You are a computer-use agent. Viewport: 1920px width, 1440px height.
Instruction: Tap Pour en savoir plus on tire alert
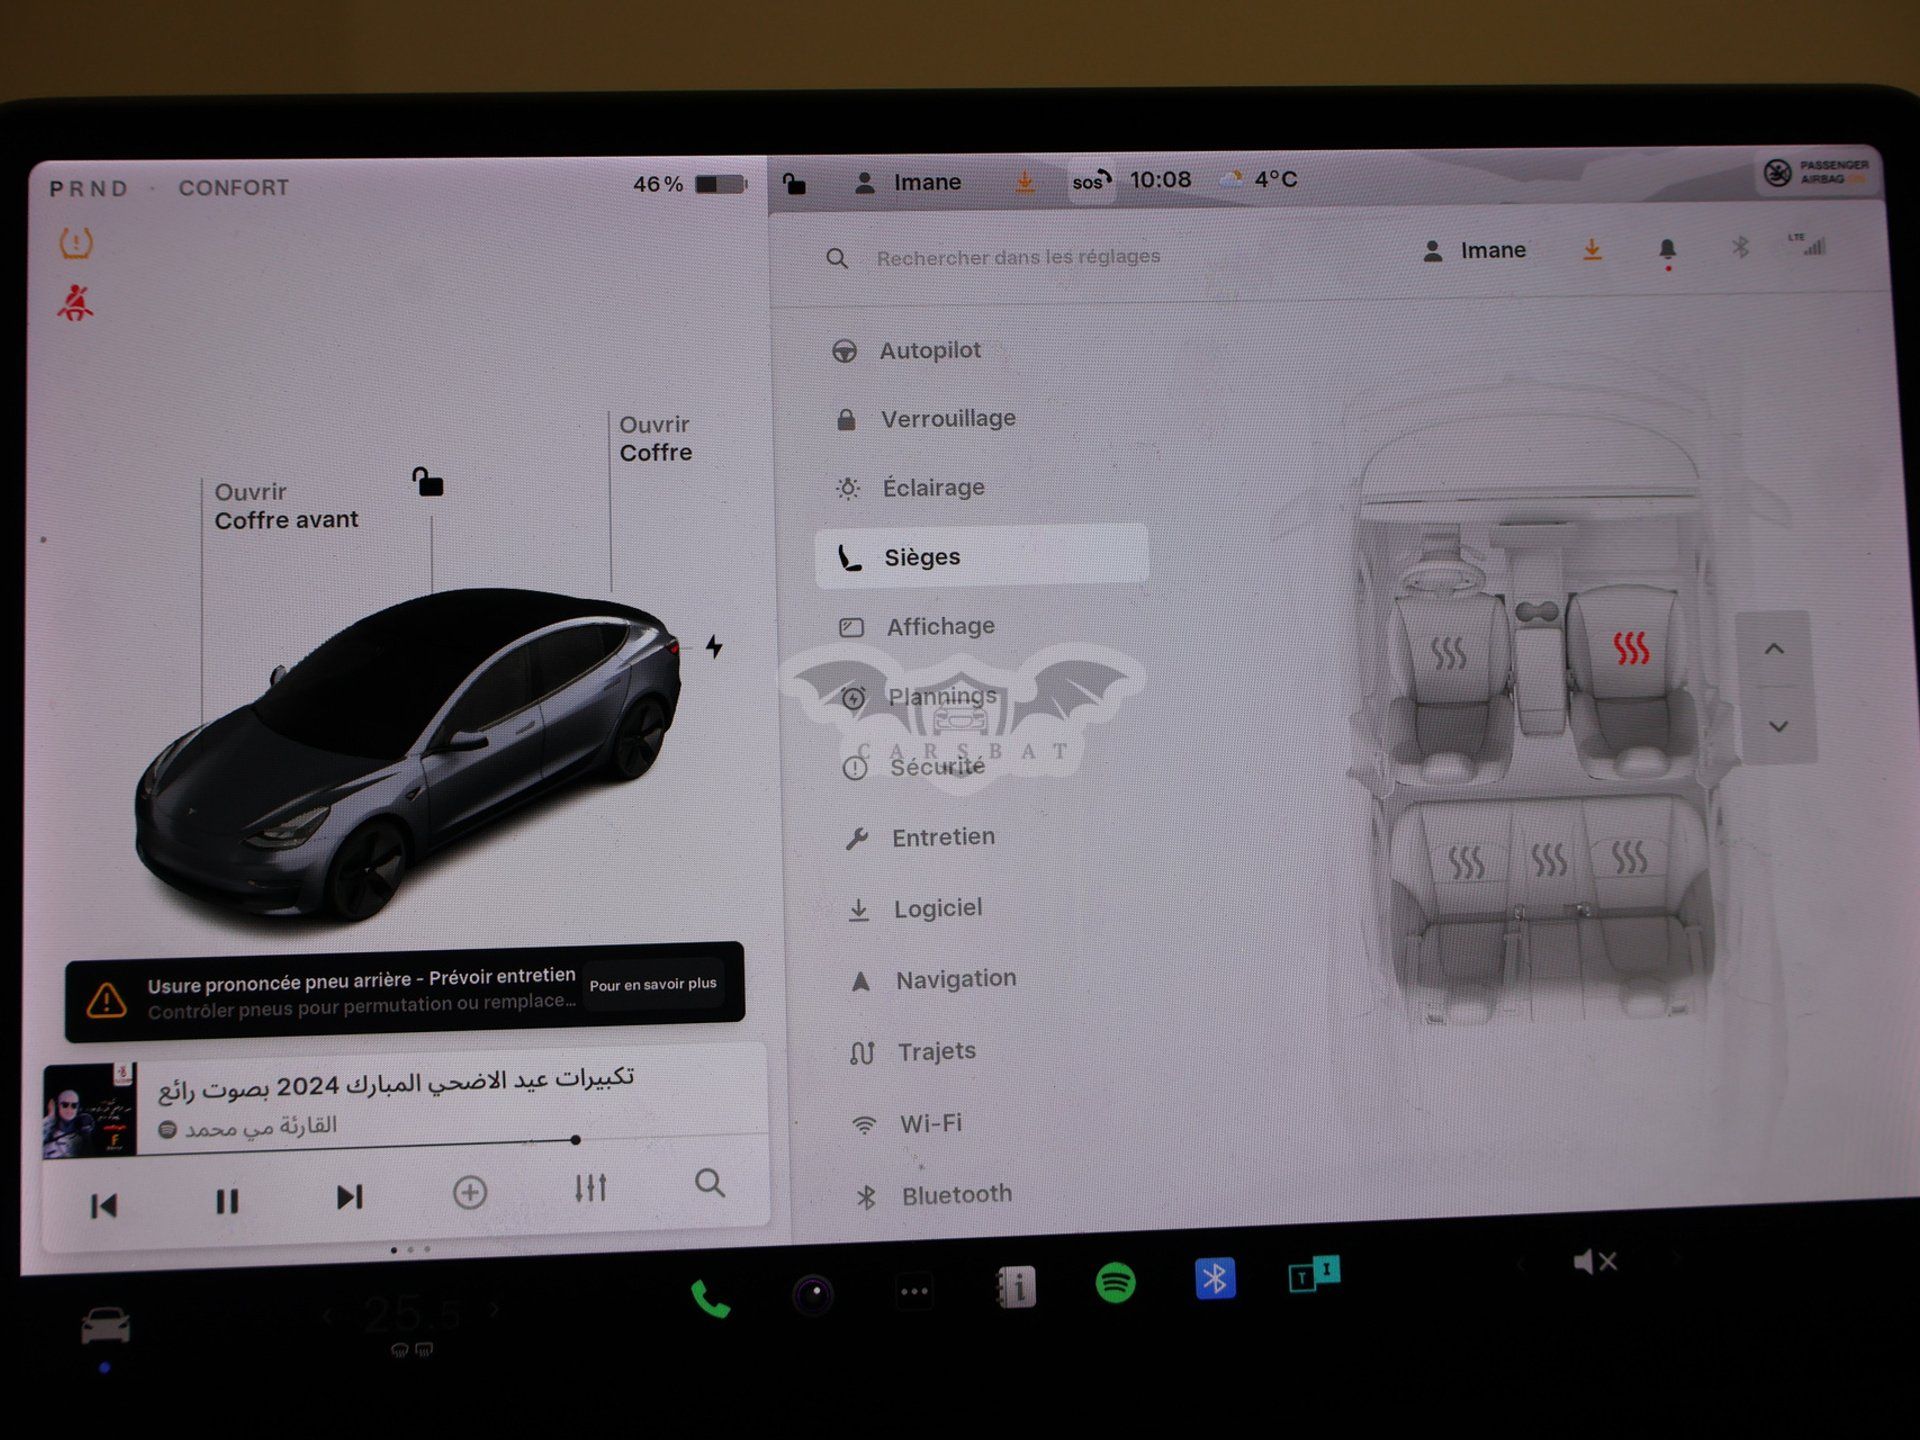pos(653,984)
